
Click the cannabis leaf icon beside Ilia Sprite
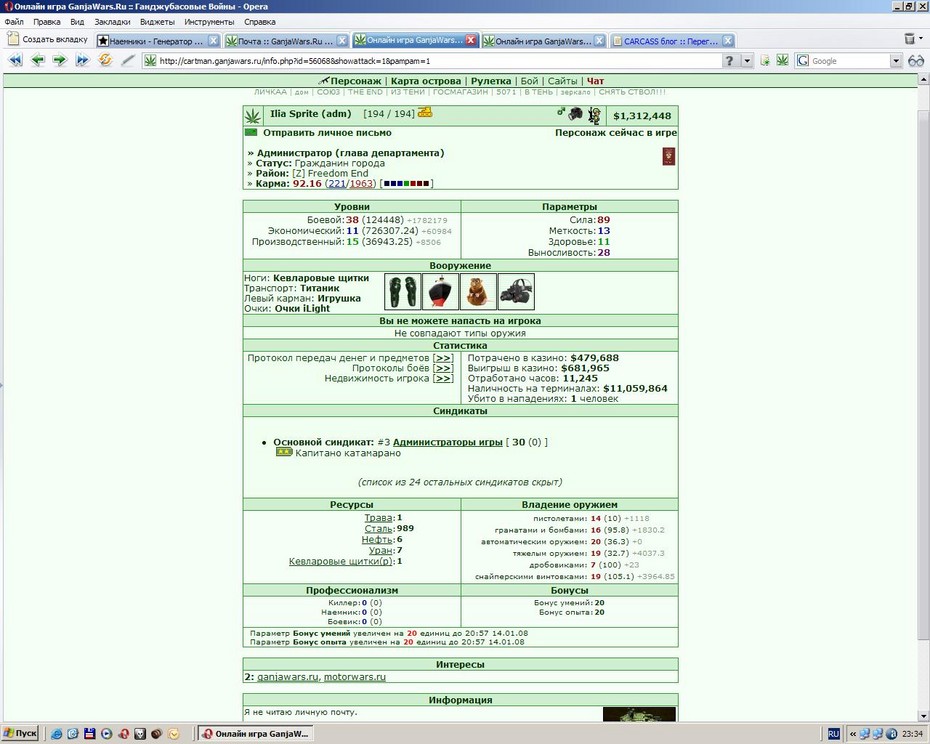click(x=253, y=115)
